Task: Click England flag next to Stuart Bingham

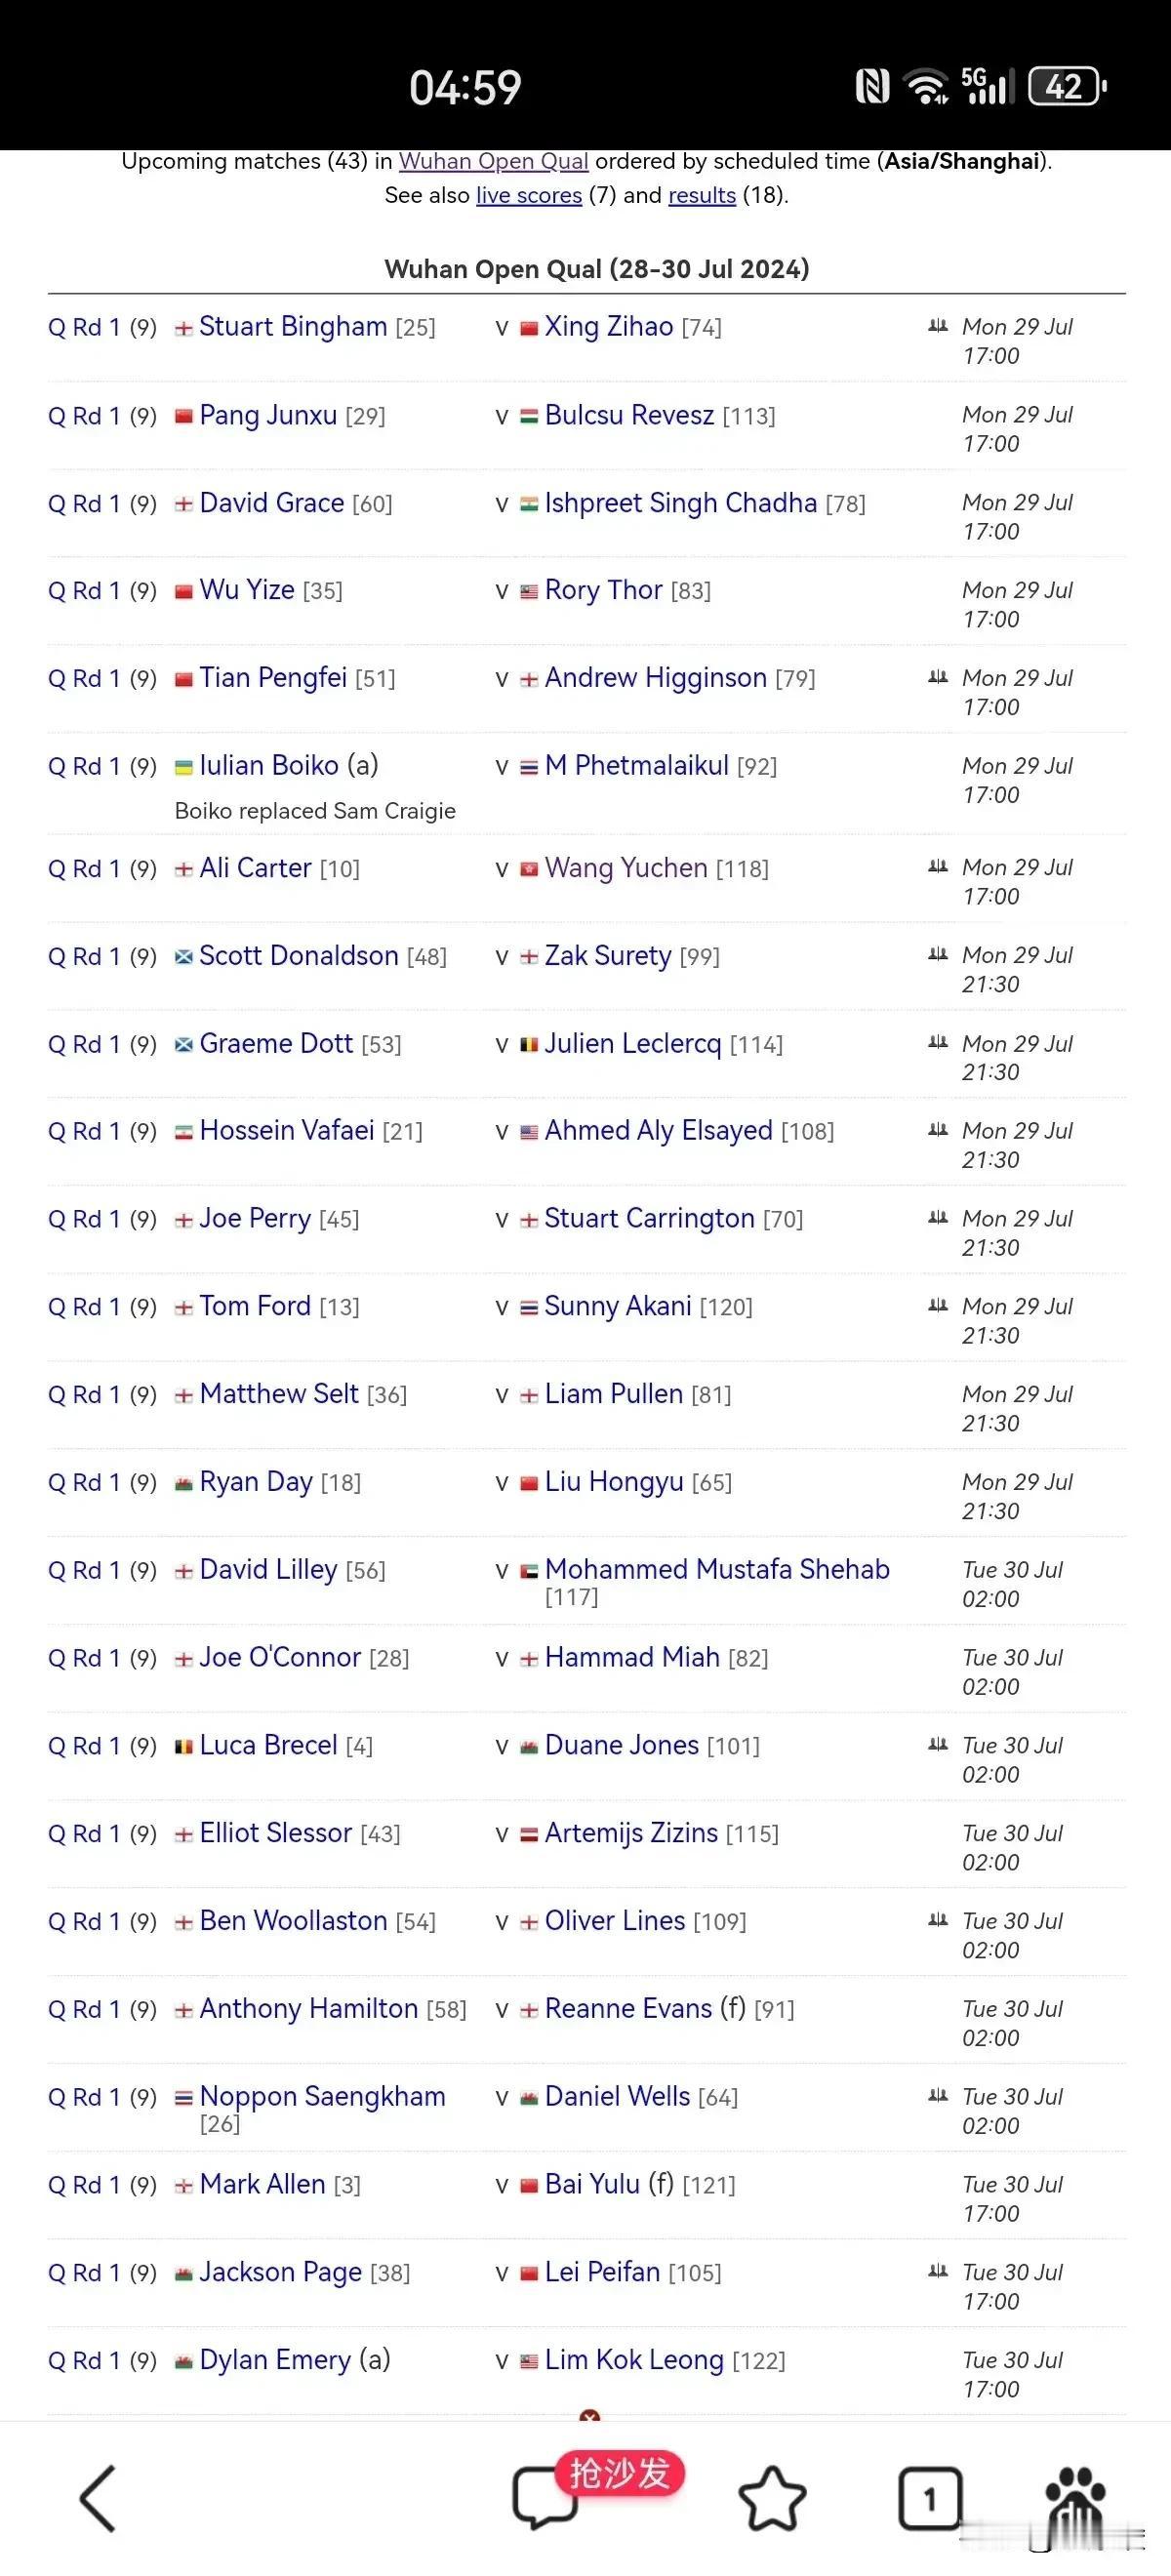Action: 184,328
